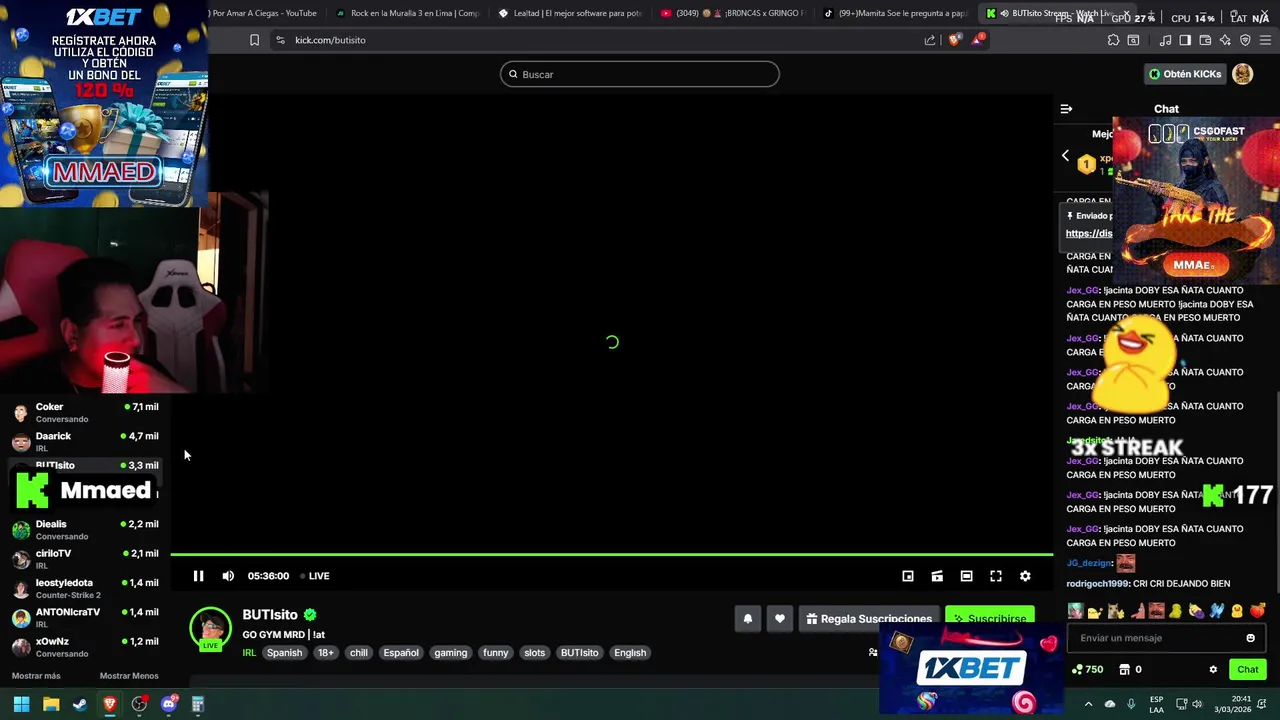Open picture-in-picture mini player icon
Image resolution: width=1280 pixels, height=720 pixels.
(908, 576)
